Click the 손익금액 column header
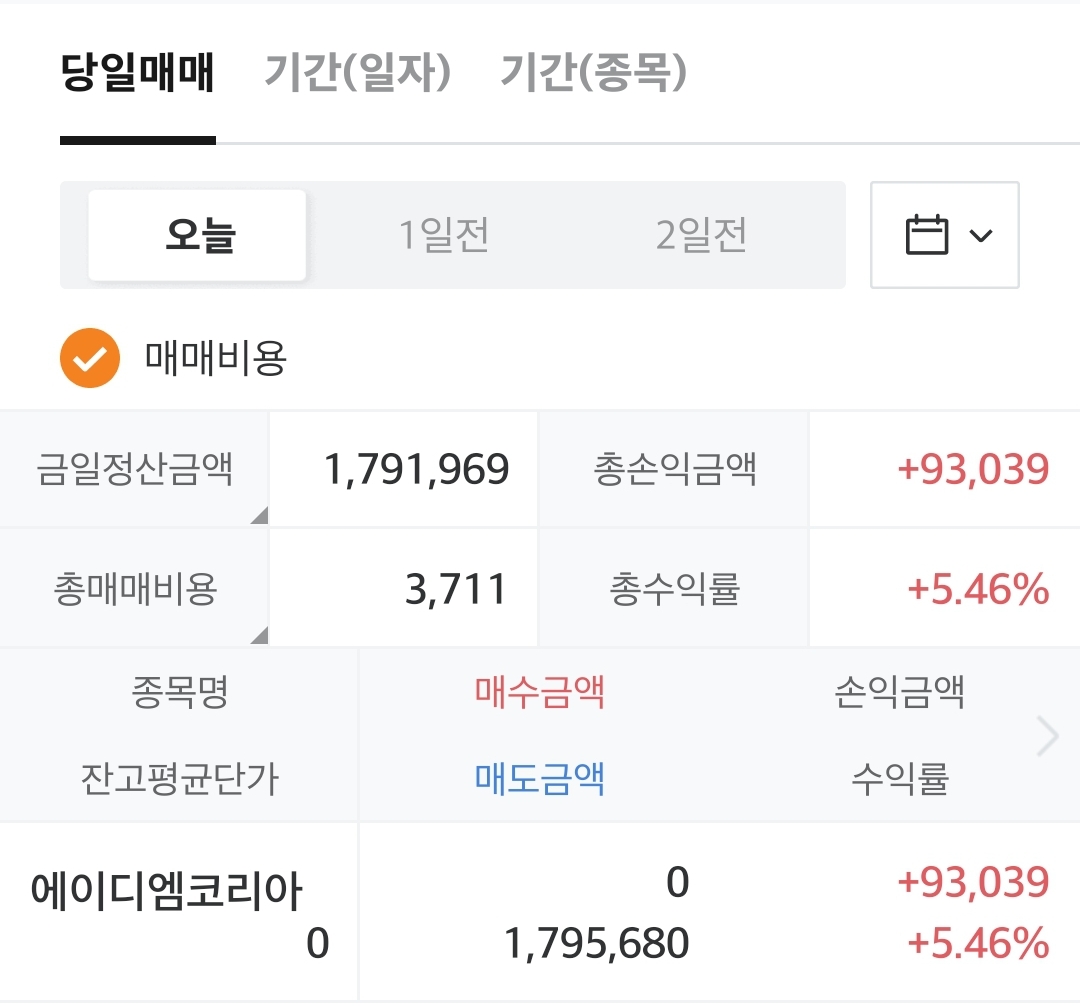The image size is (1080, 1006). [899, 692]
